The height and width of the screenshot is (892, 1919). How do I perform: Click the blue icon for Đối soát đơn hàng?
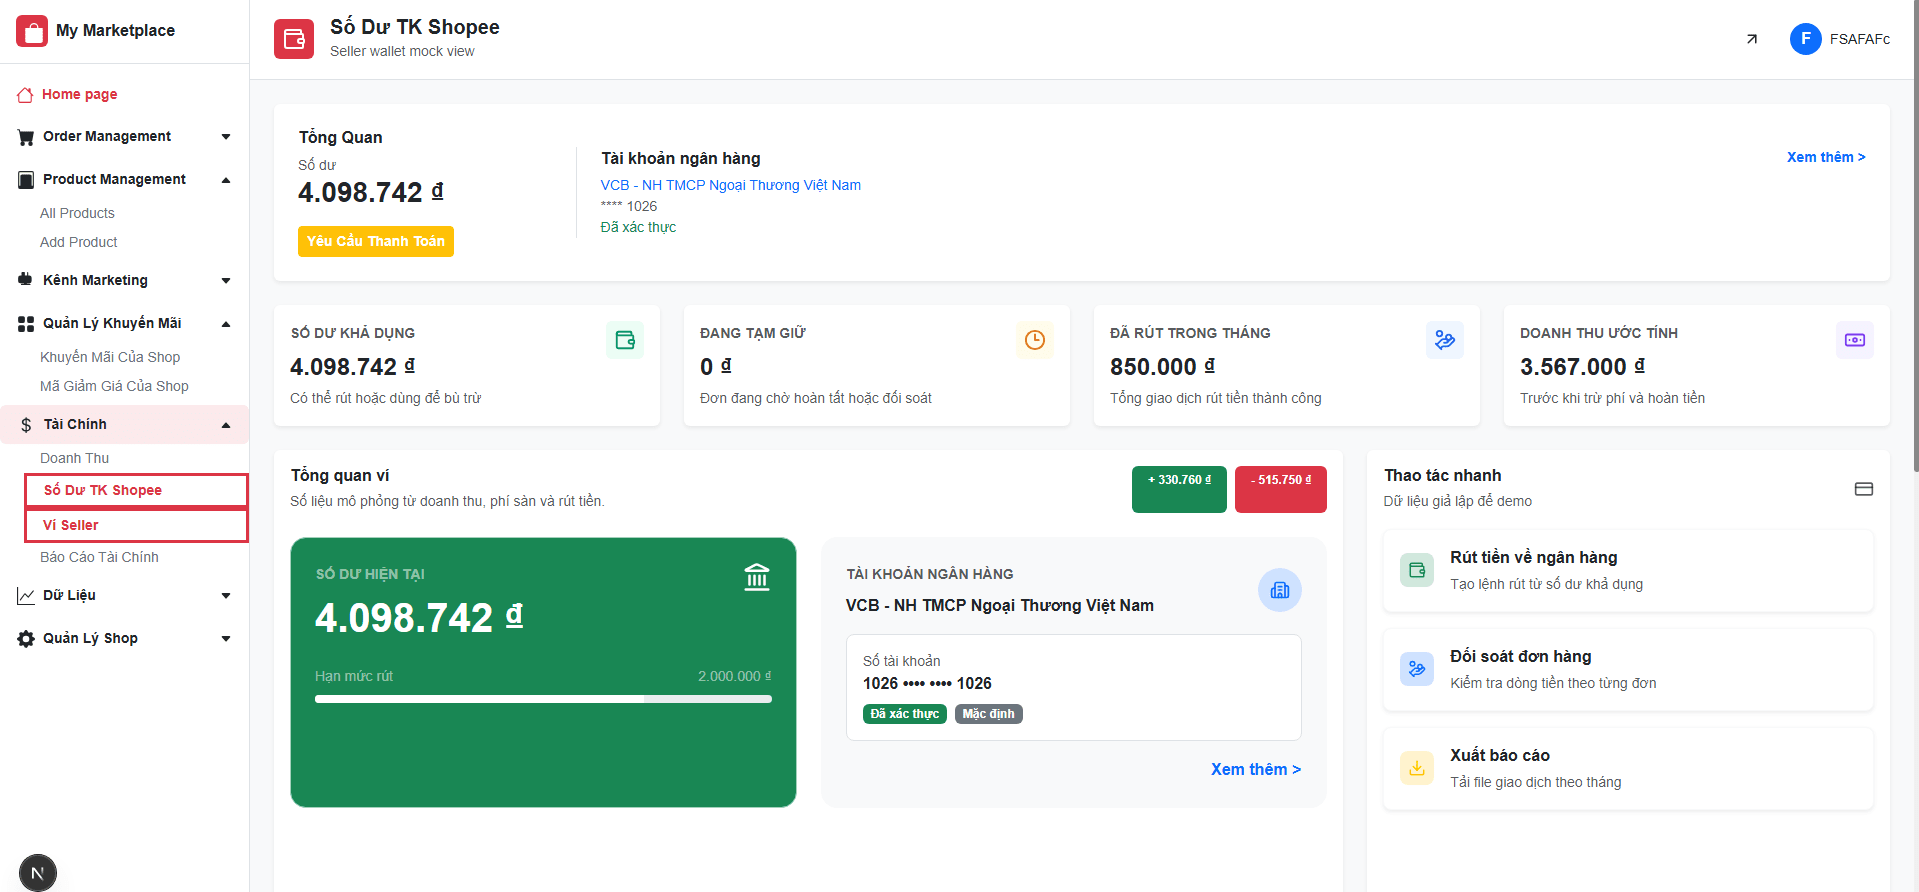point(1417,669)
